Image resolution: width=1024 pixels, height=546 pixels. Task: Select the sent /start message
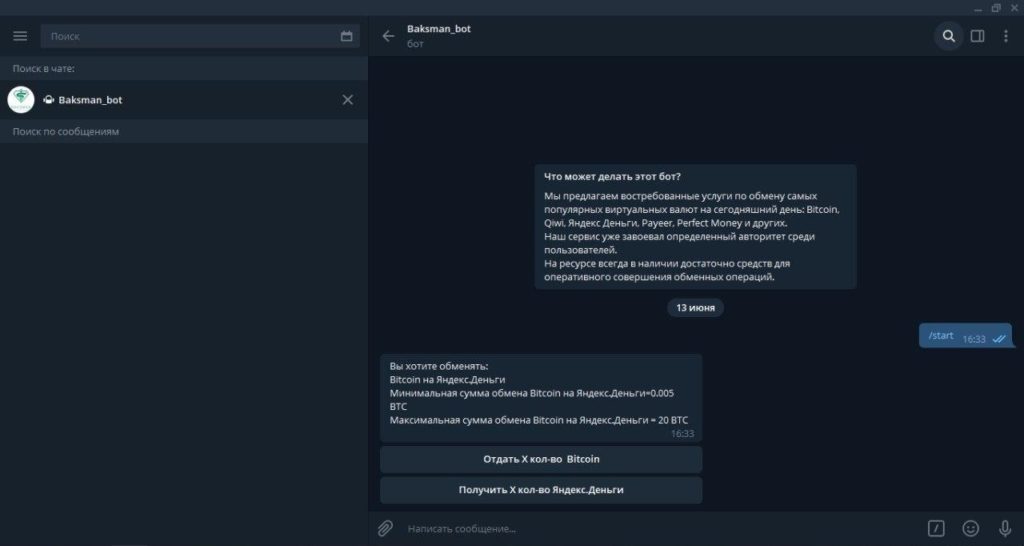click(x=965, y=336)
